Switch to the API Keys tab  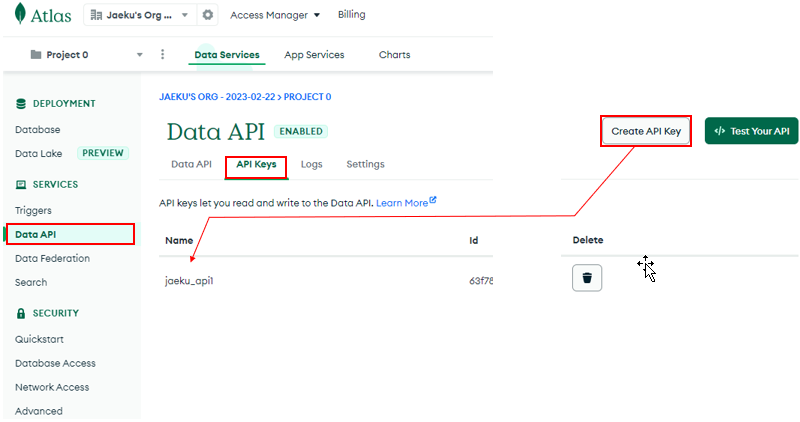pyautogui.click(x=256, y=164)
